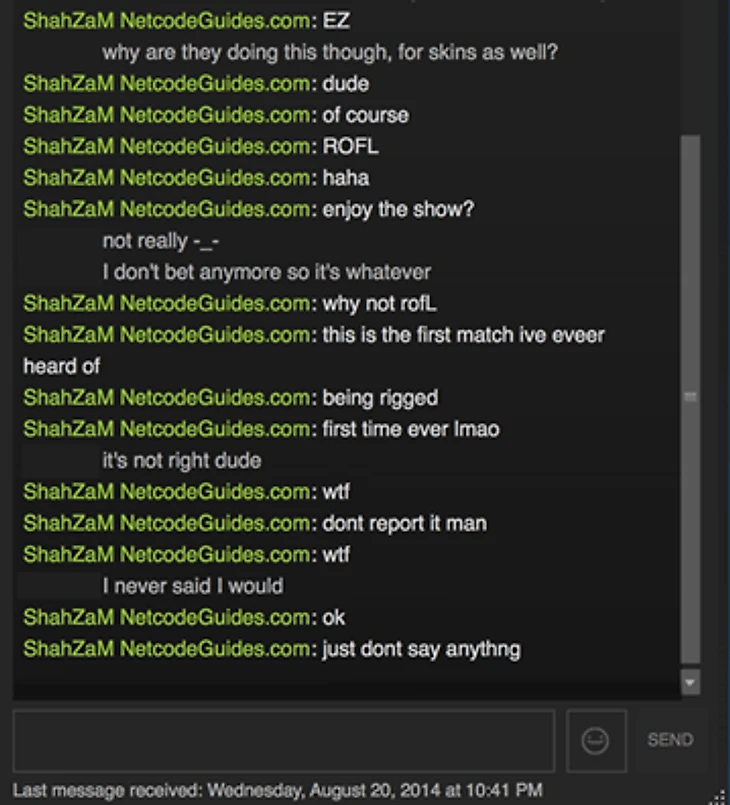730x805 pixels.
Task: Click the "Last message received" status text
Action: pos(278,790)
